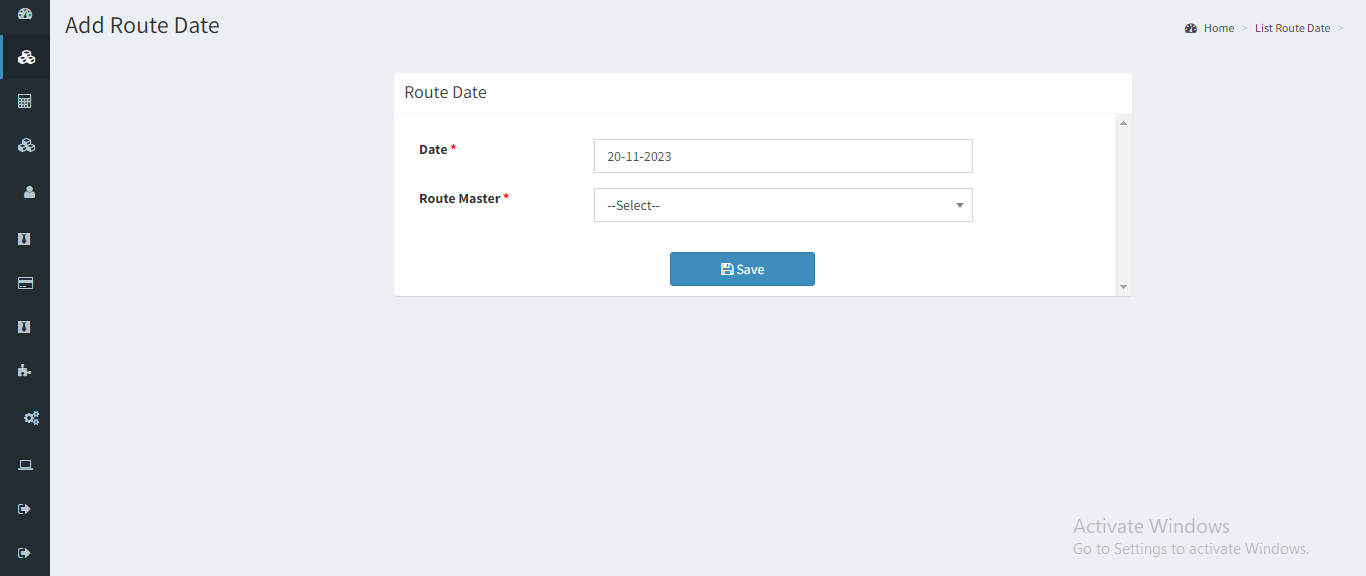Open the dashboard gauge icon in sidebar
The width and height of the screenshot is (1366, 576).
26,14
